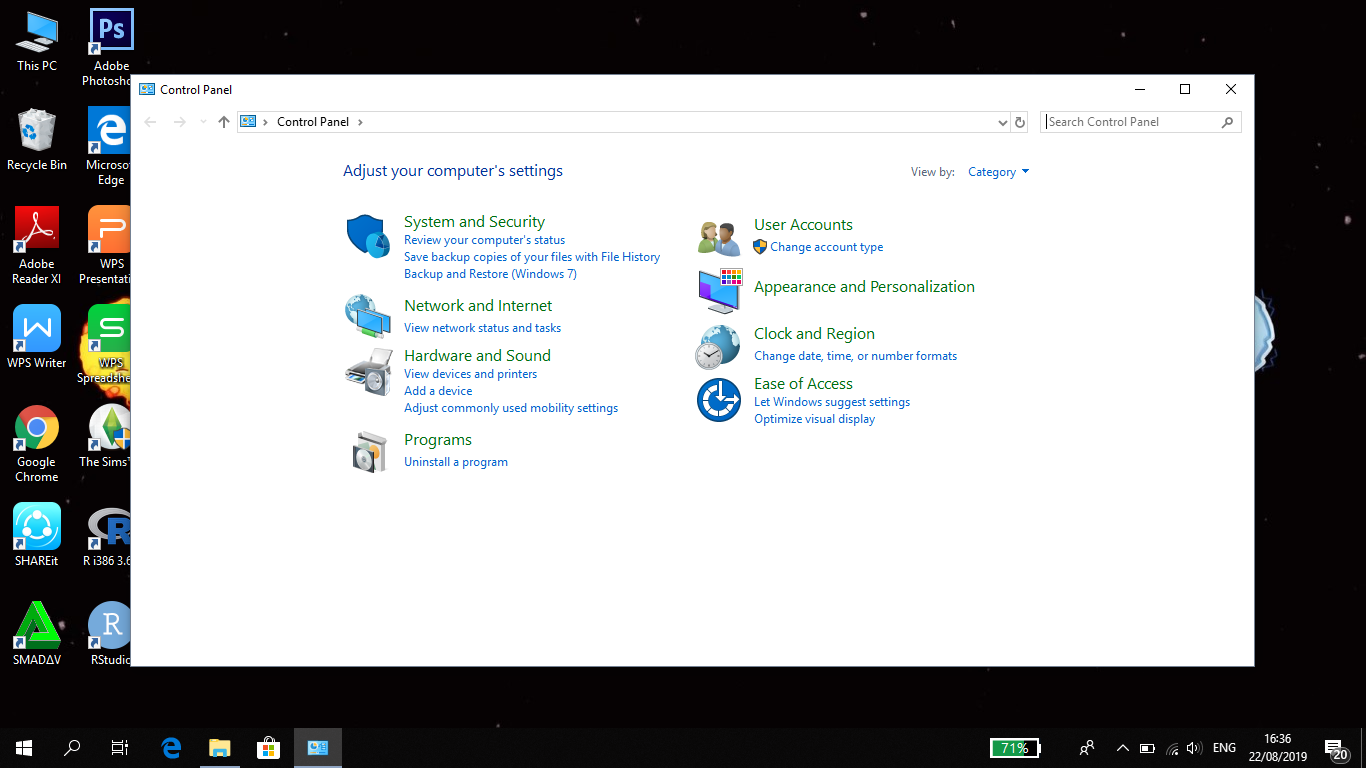The image size is (1366, 768).
Task: Refresh the Control Panel address bar
Action: click(x=1020, y=122)
